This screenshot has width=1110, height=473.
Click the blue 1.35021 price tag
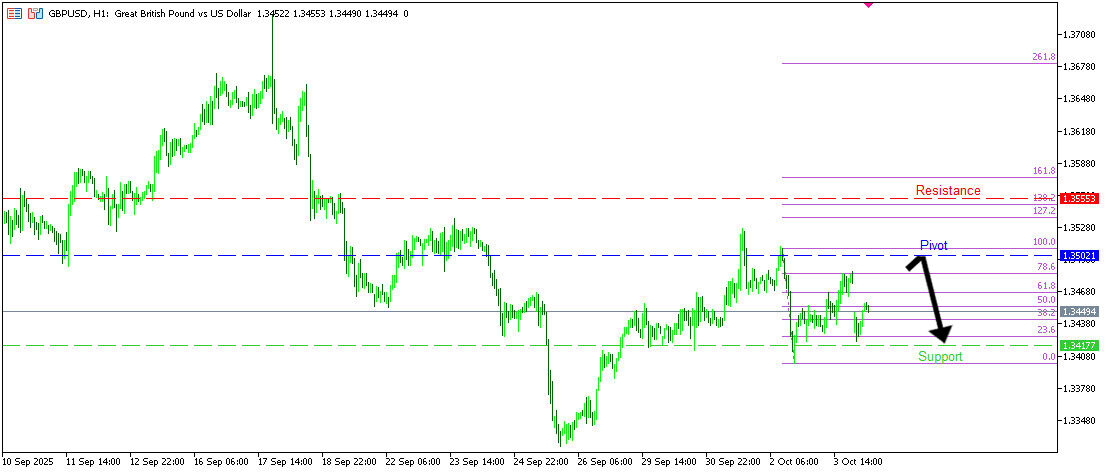click(x=1081, y=256)
